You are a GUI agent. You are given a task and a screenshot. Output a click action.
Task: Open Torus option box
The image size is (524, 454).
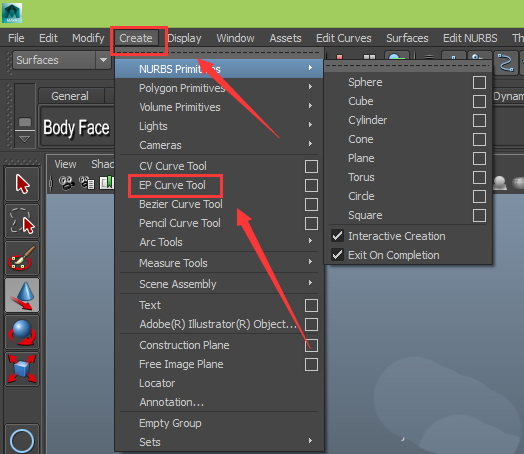tap(479, 177)
